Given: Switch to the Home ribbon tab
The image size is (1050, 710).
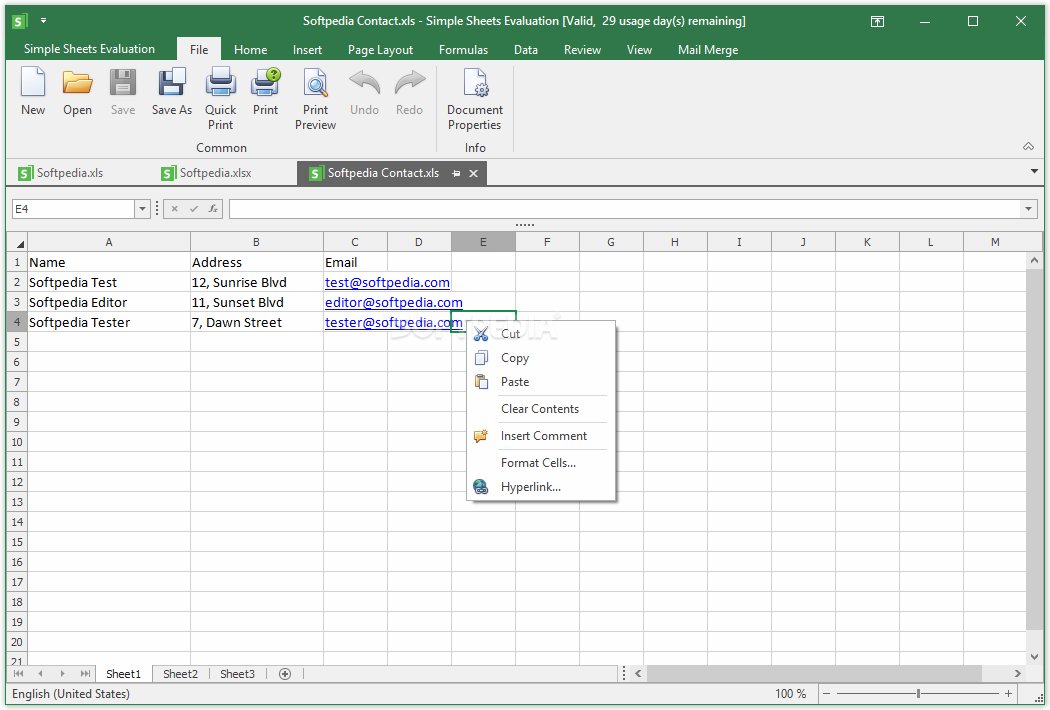Looking at the screenshot, I should click(250, 50).
